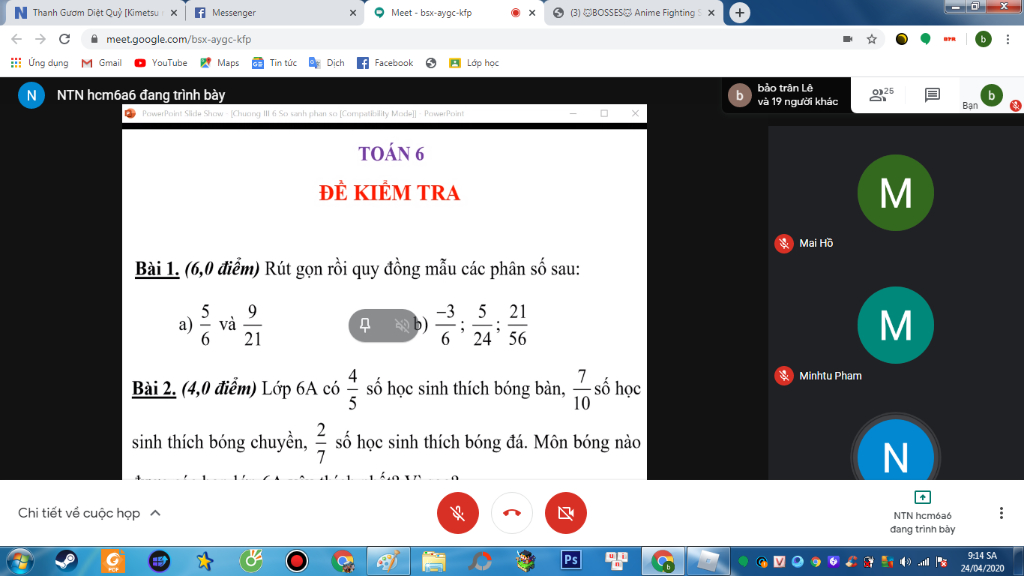Turn on camera with the red video button
This screenshot has height=576, width=1024.
(x=566, y=513)
